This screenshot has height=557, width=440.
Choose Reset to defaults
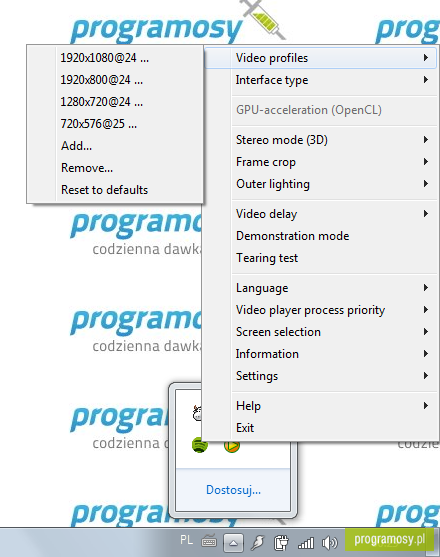pos(115,190)
